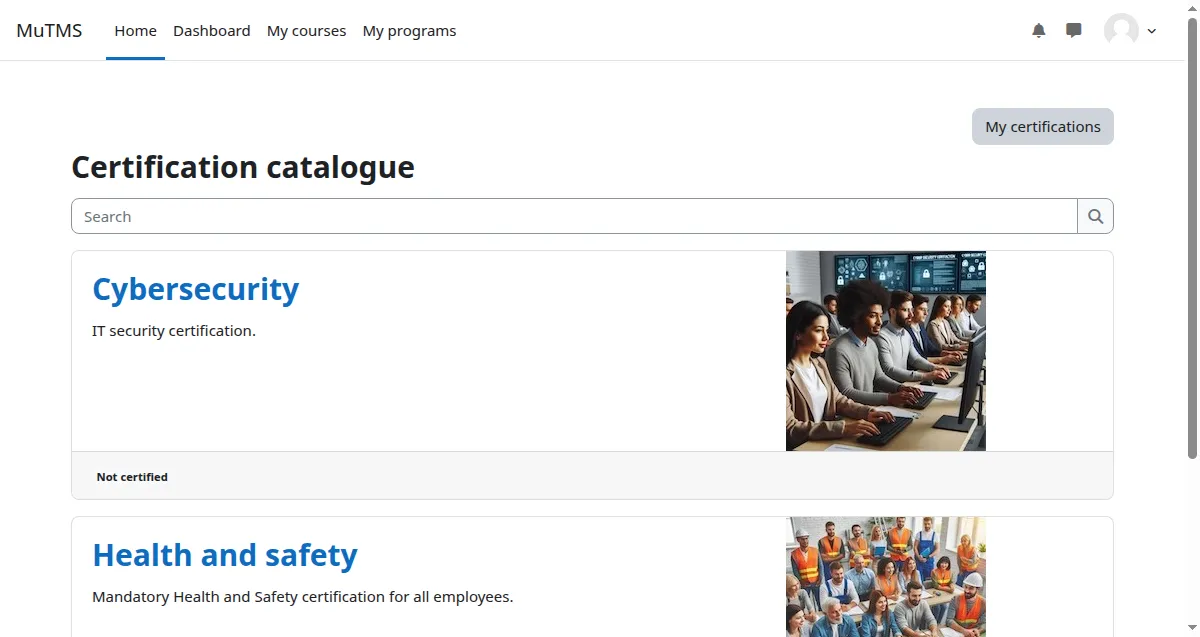
Task: Click the search magnifier icon
Action: 1095,216
